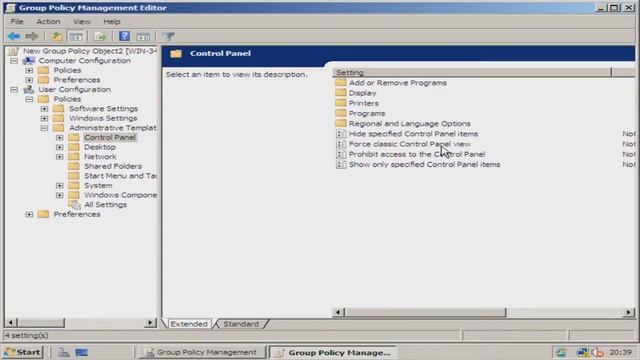Click the Up one level folder icon
Image resolution: width=640 pixels, height=360 pixels.
coord(56,36)
